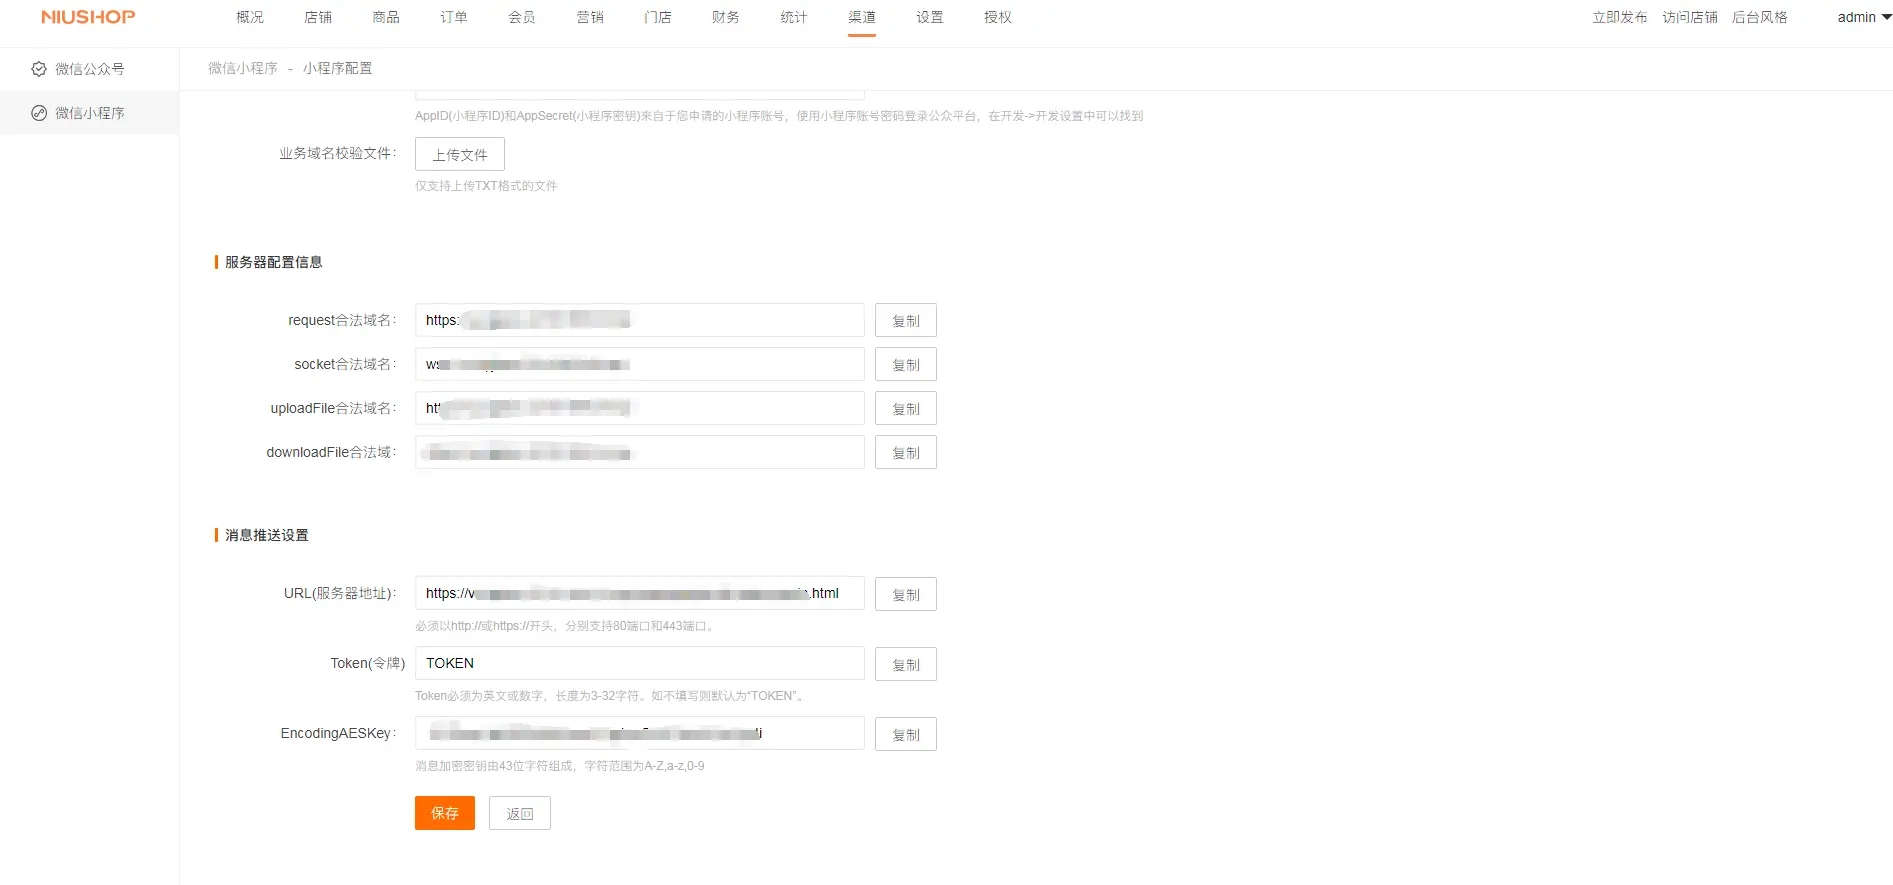
Task: Open the 设置 top menu
Action: 929,17
